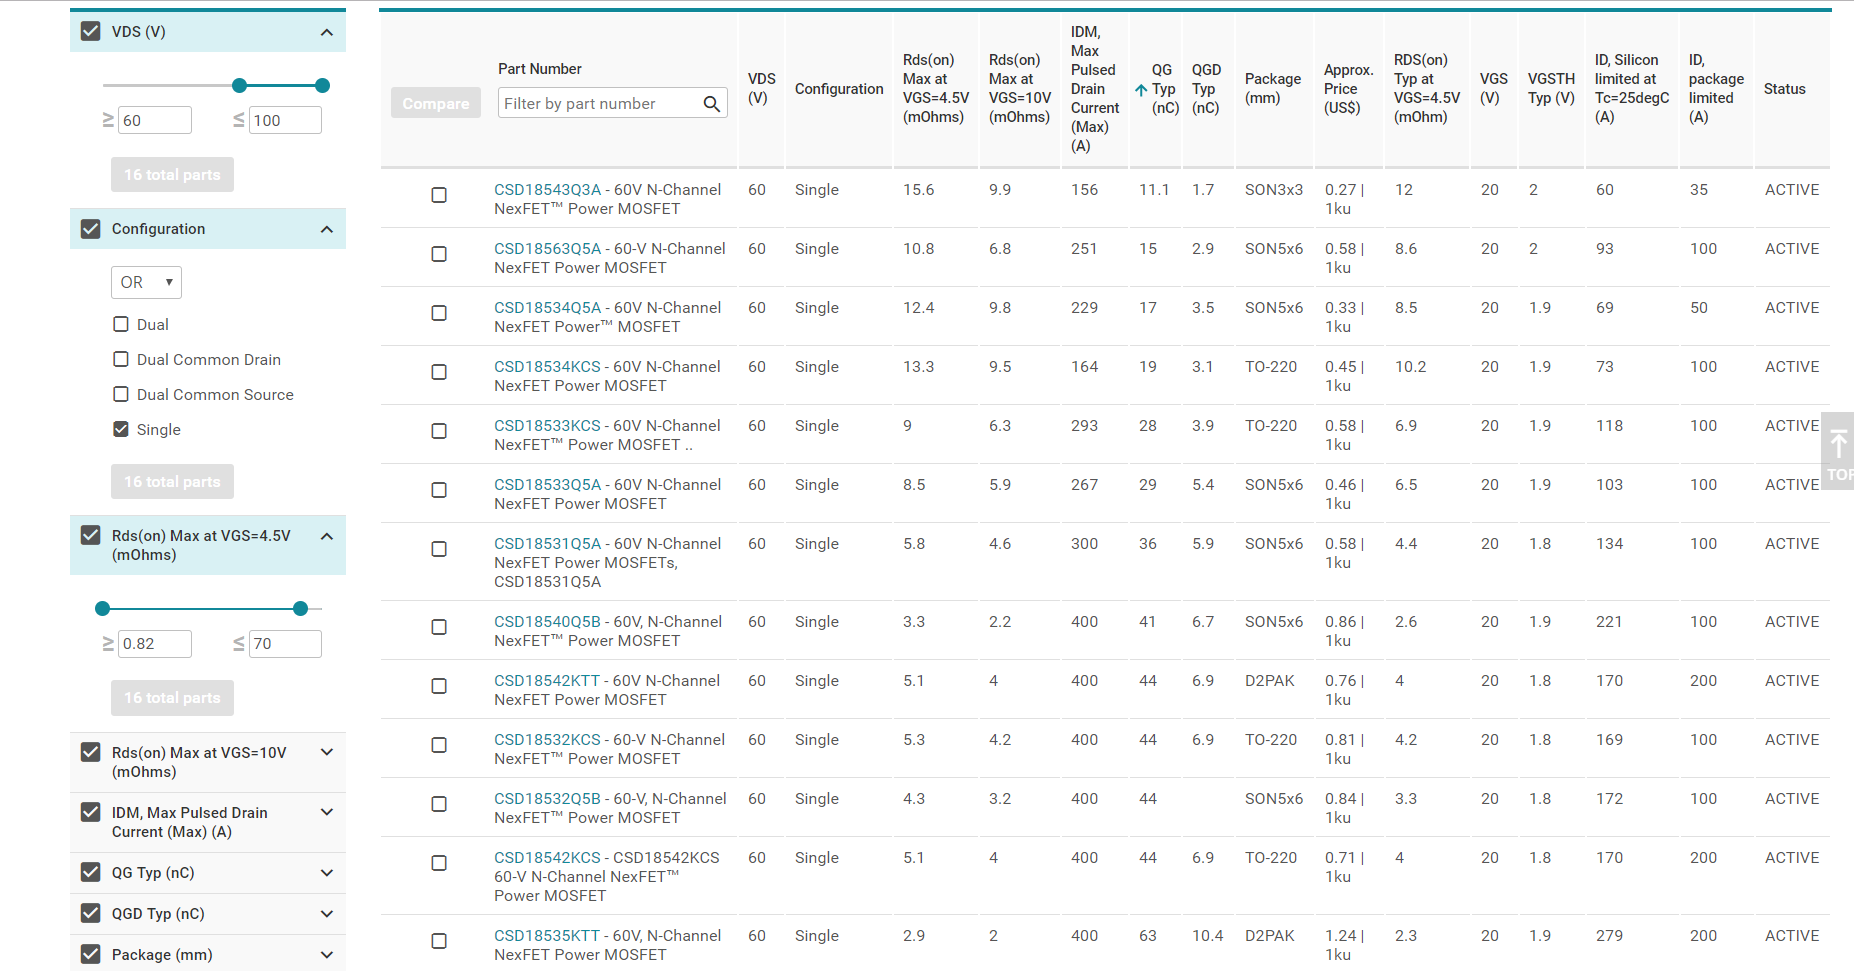Check the Dual Common Drain option

121,359
